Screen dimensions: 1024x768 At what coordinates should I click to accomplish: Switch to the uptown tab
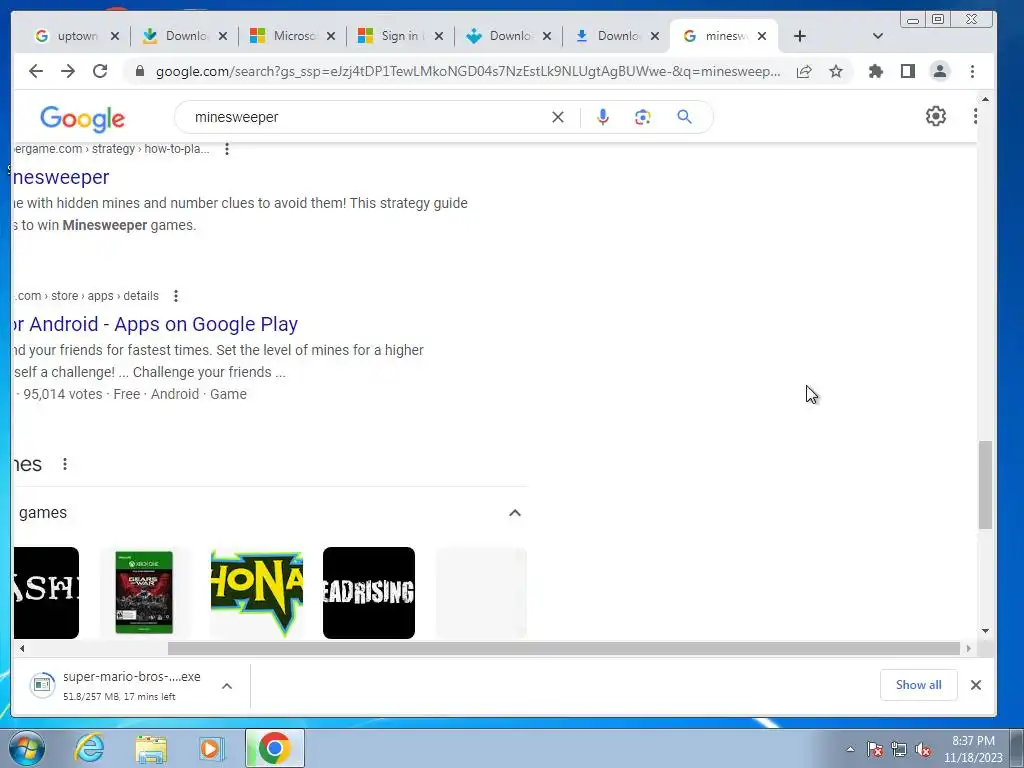tap(76, 36)
